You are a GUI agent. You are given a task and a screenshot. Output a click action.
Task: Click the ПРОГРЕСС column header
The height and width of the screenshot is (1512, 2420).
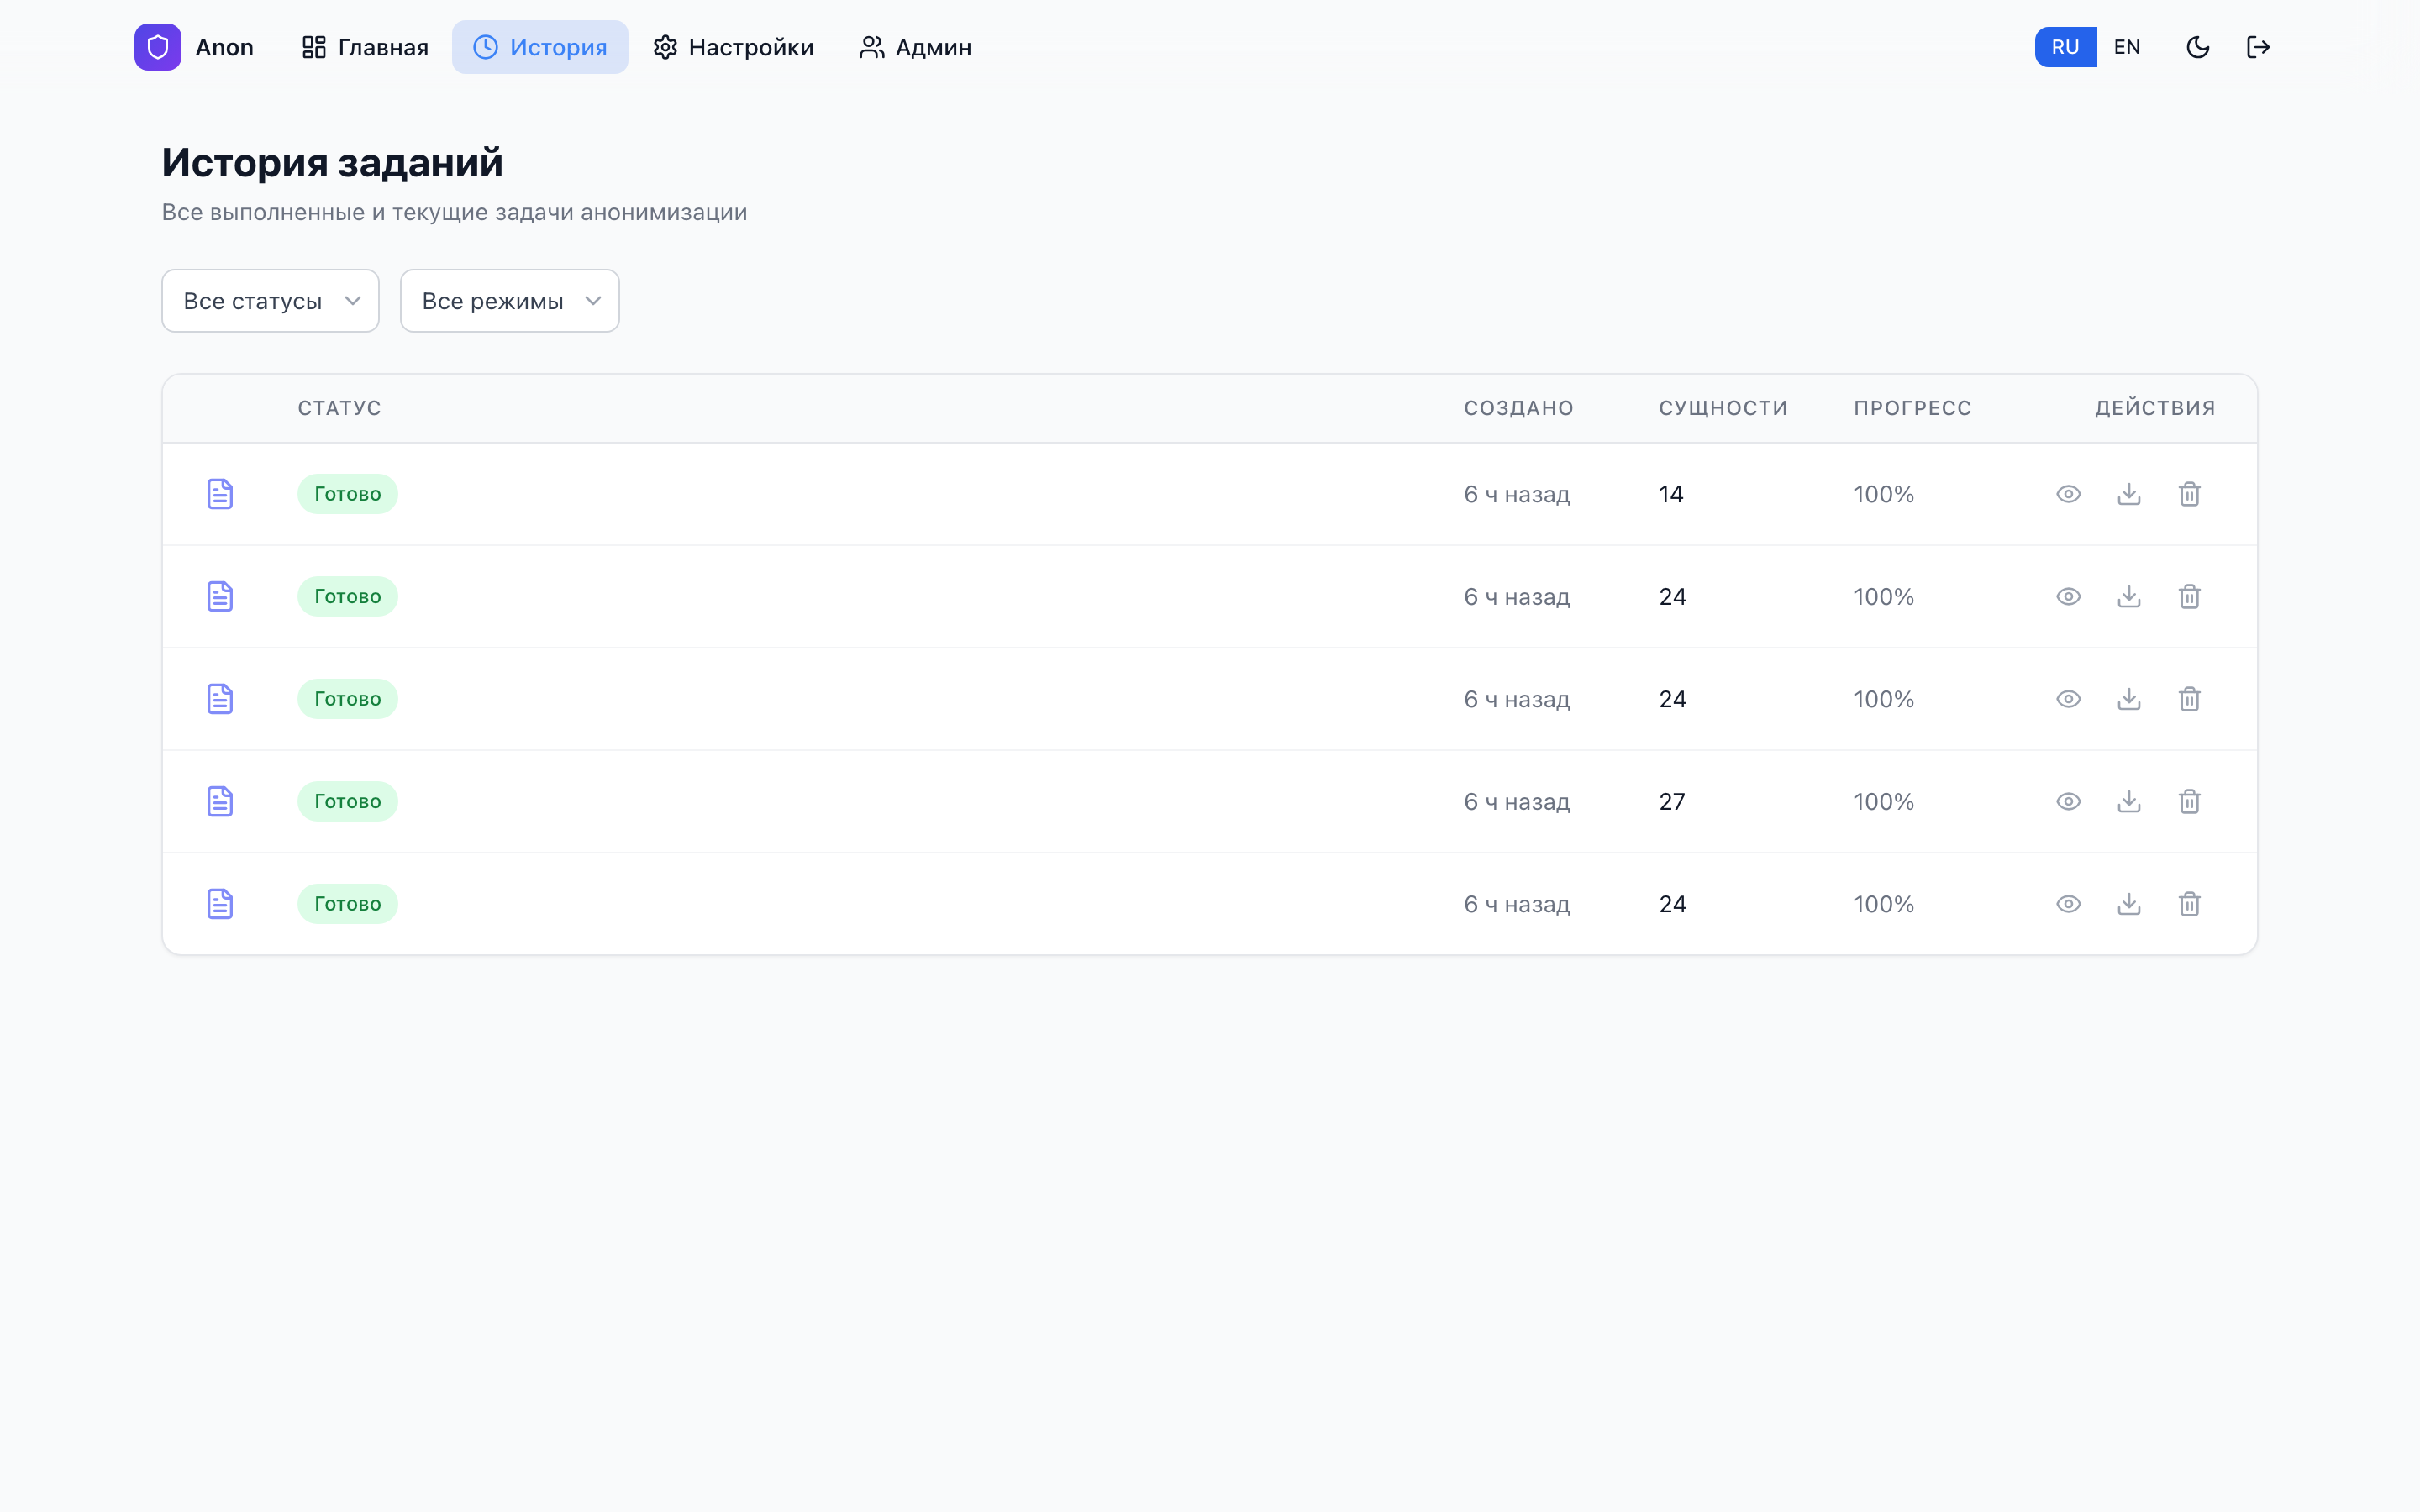(x=1912, y=408)
